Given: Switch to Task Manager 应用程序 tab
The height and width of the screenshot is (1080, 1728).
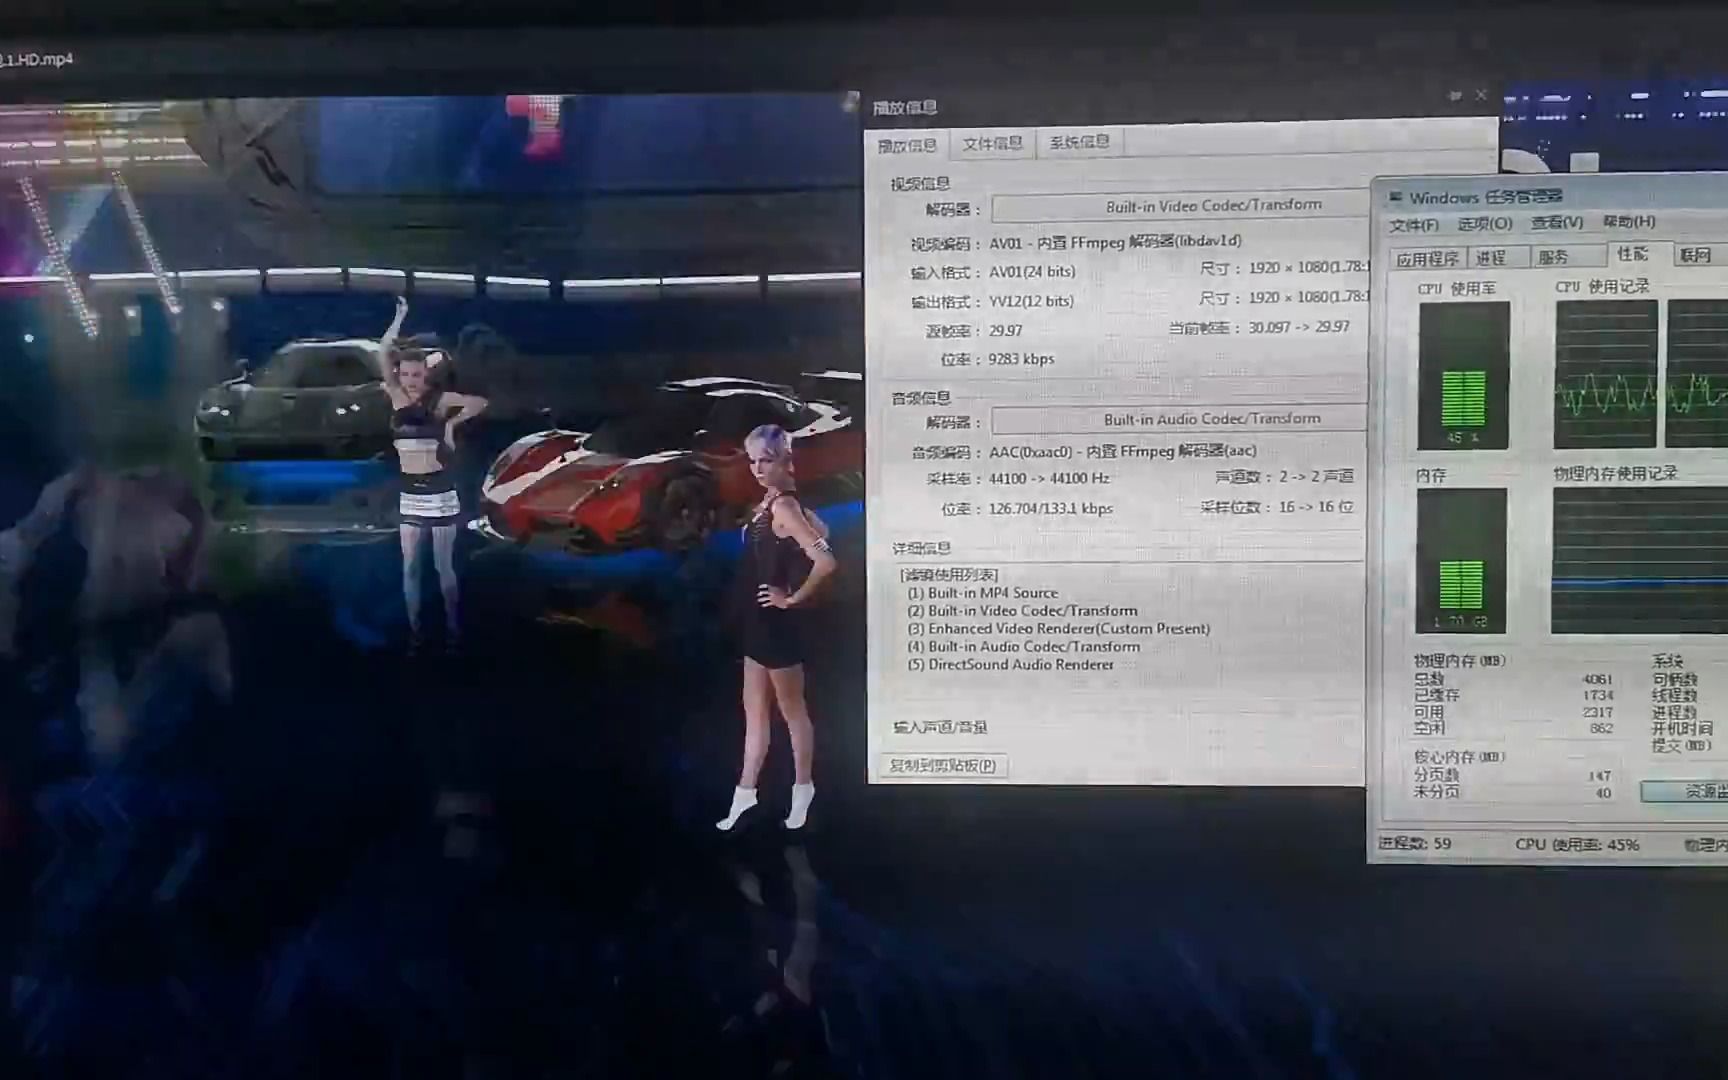Looking at the screenshot, I should pyautogui.click(x=1427, y=259).
